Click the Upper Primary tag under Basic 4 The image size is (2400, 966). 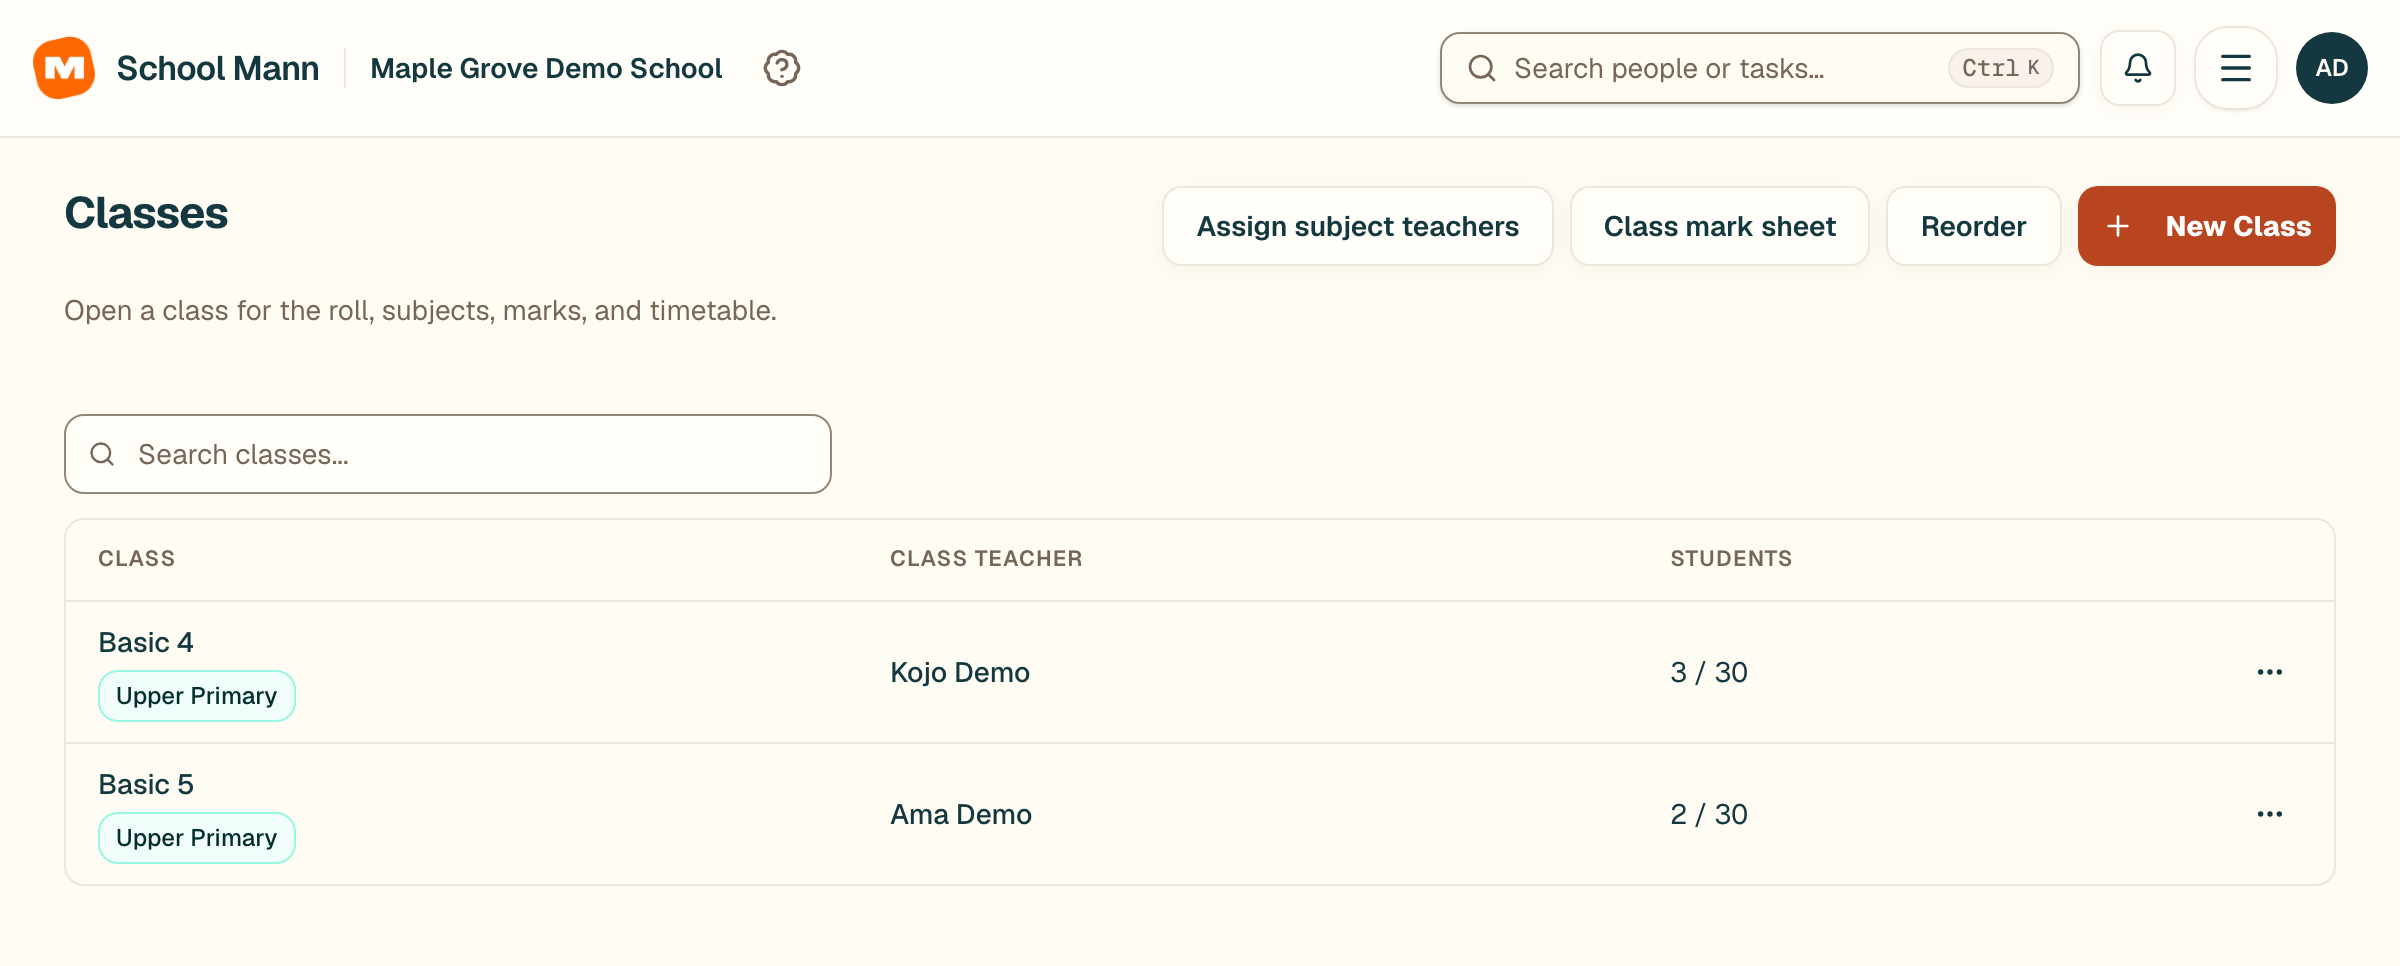point(197,696)
